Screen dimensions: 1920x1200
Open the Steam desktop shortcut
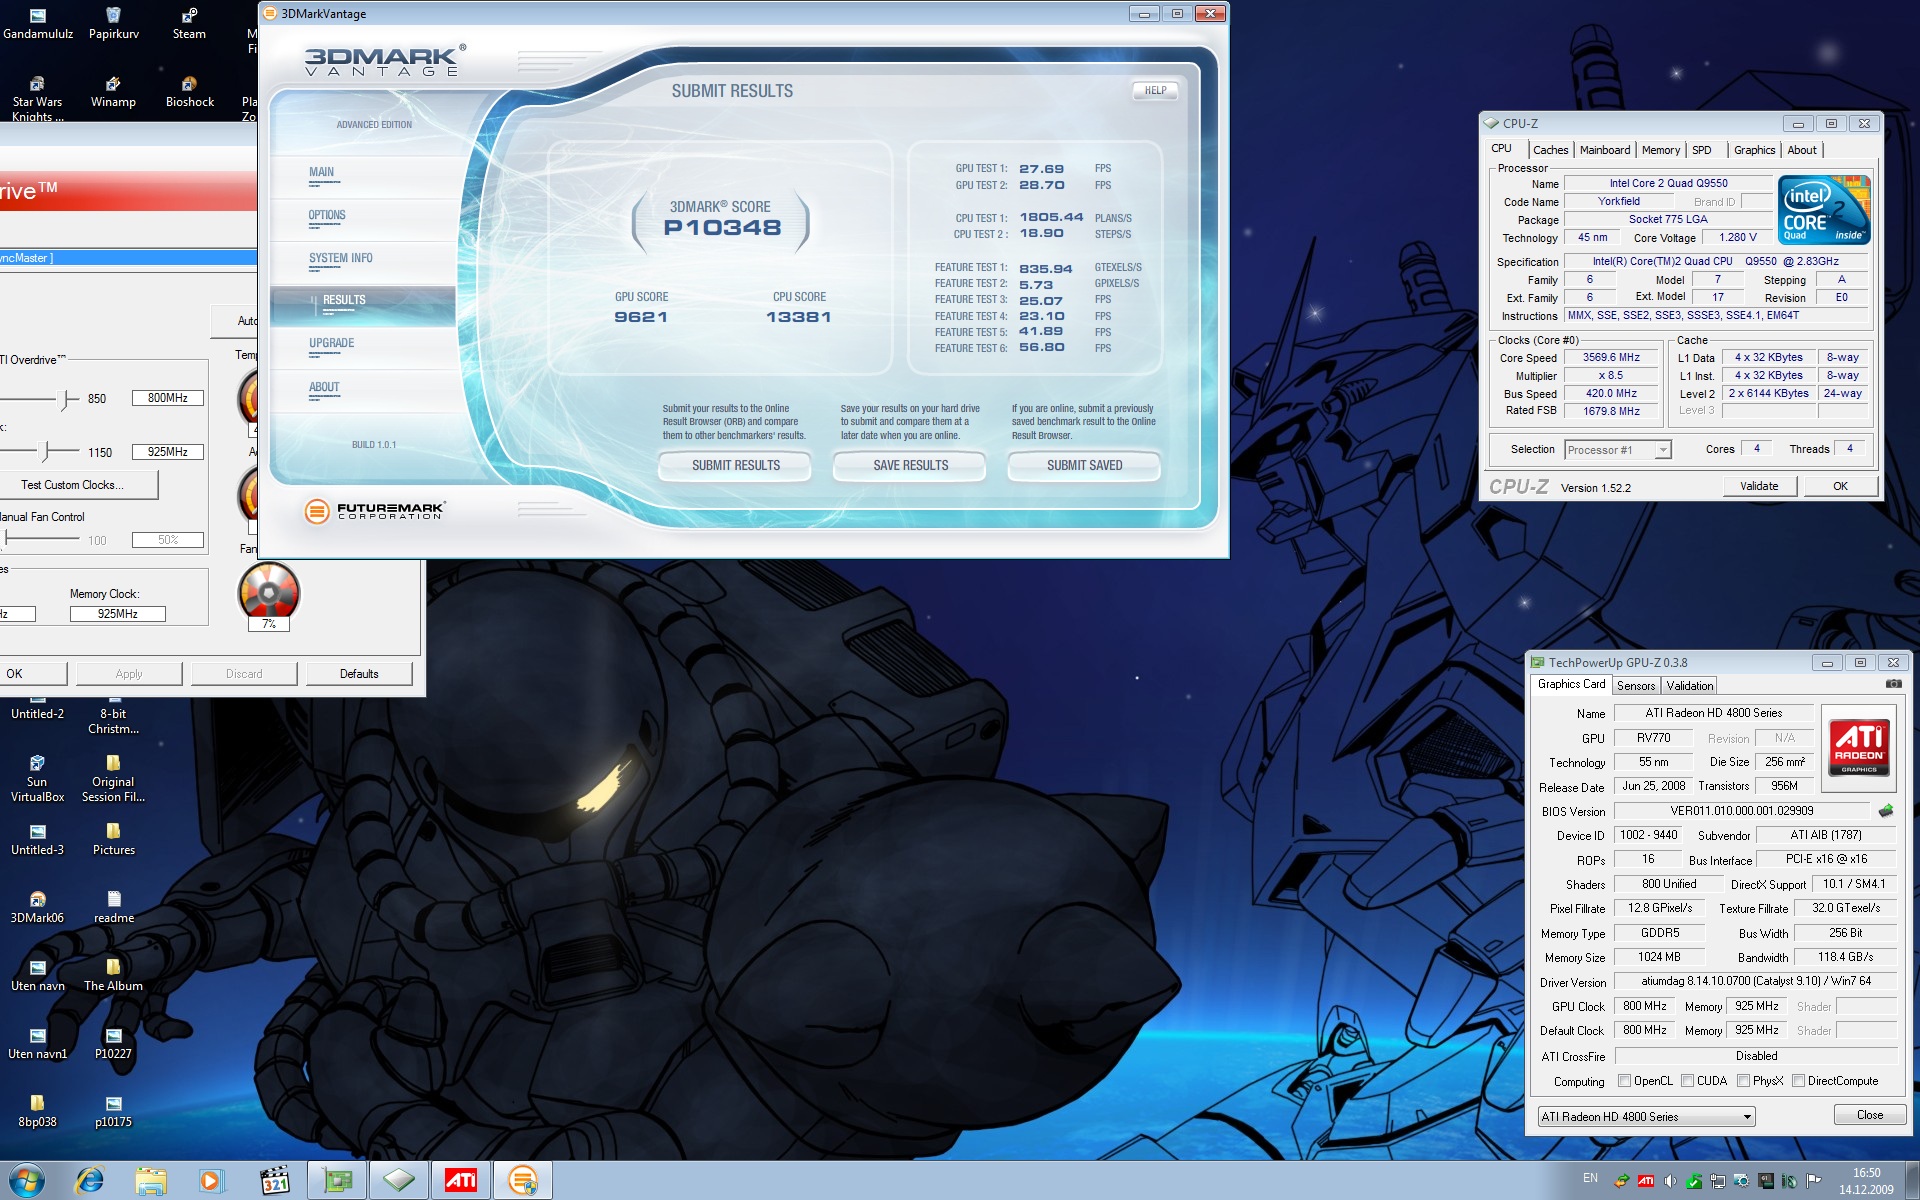tap(189, 23)
